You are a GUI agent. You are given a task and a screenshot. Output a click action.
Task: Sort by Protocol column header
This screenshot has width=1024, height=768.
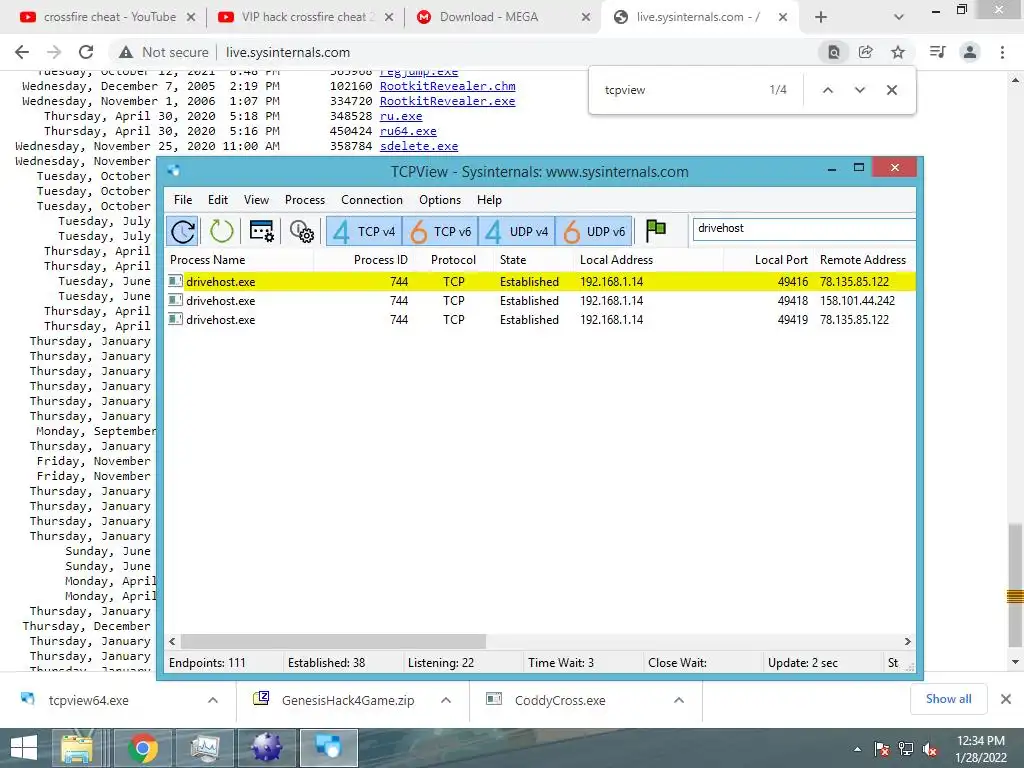(453, 260)
